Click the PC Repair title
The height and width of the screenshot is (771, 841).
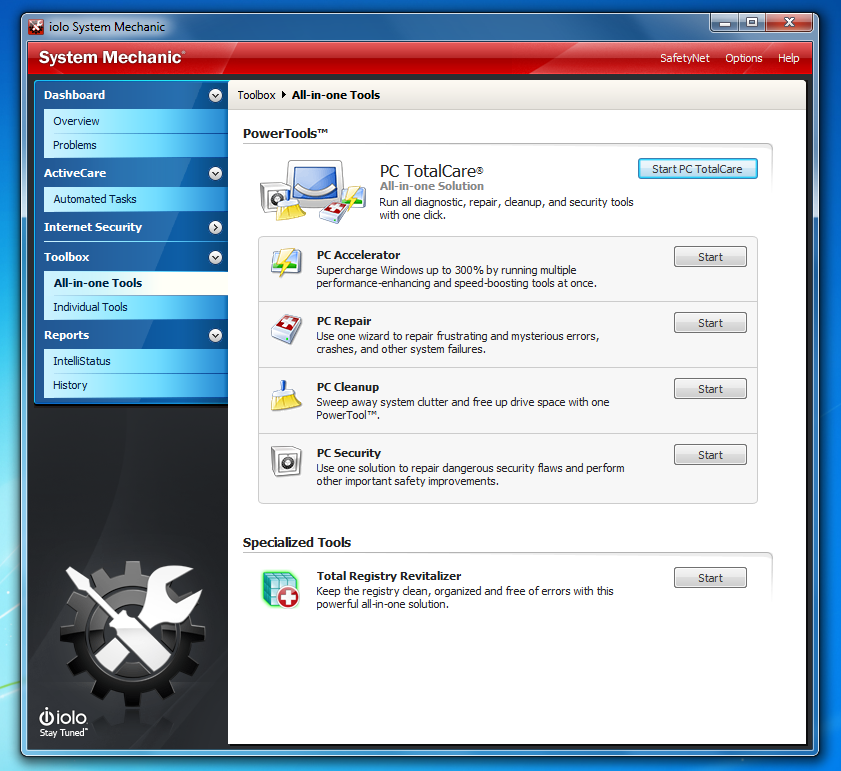[x=344, y=321]
